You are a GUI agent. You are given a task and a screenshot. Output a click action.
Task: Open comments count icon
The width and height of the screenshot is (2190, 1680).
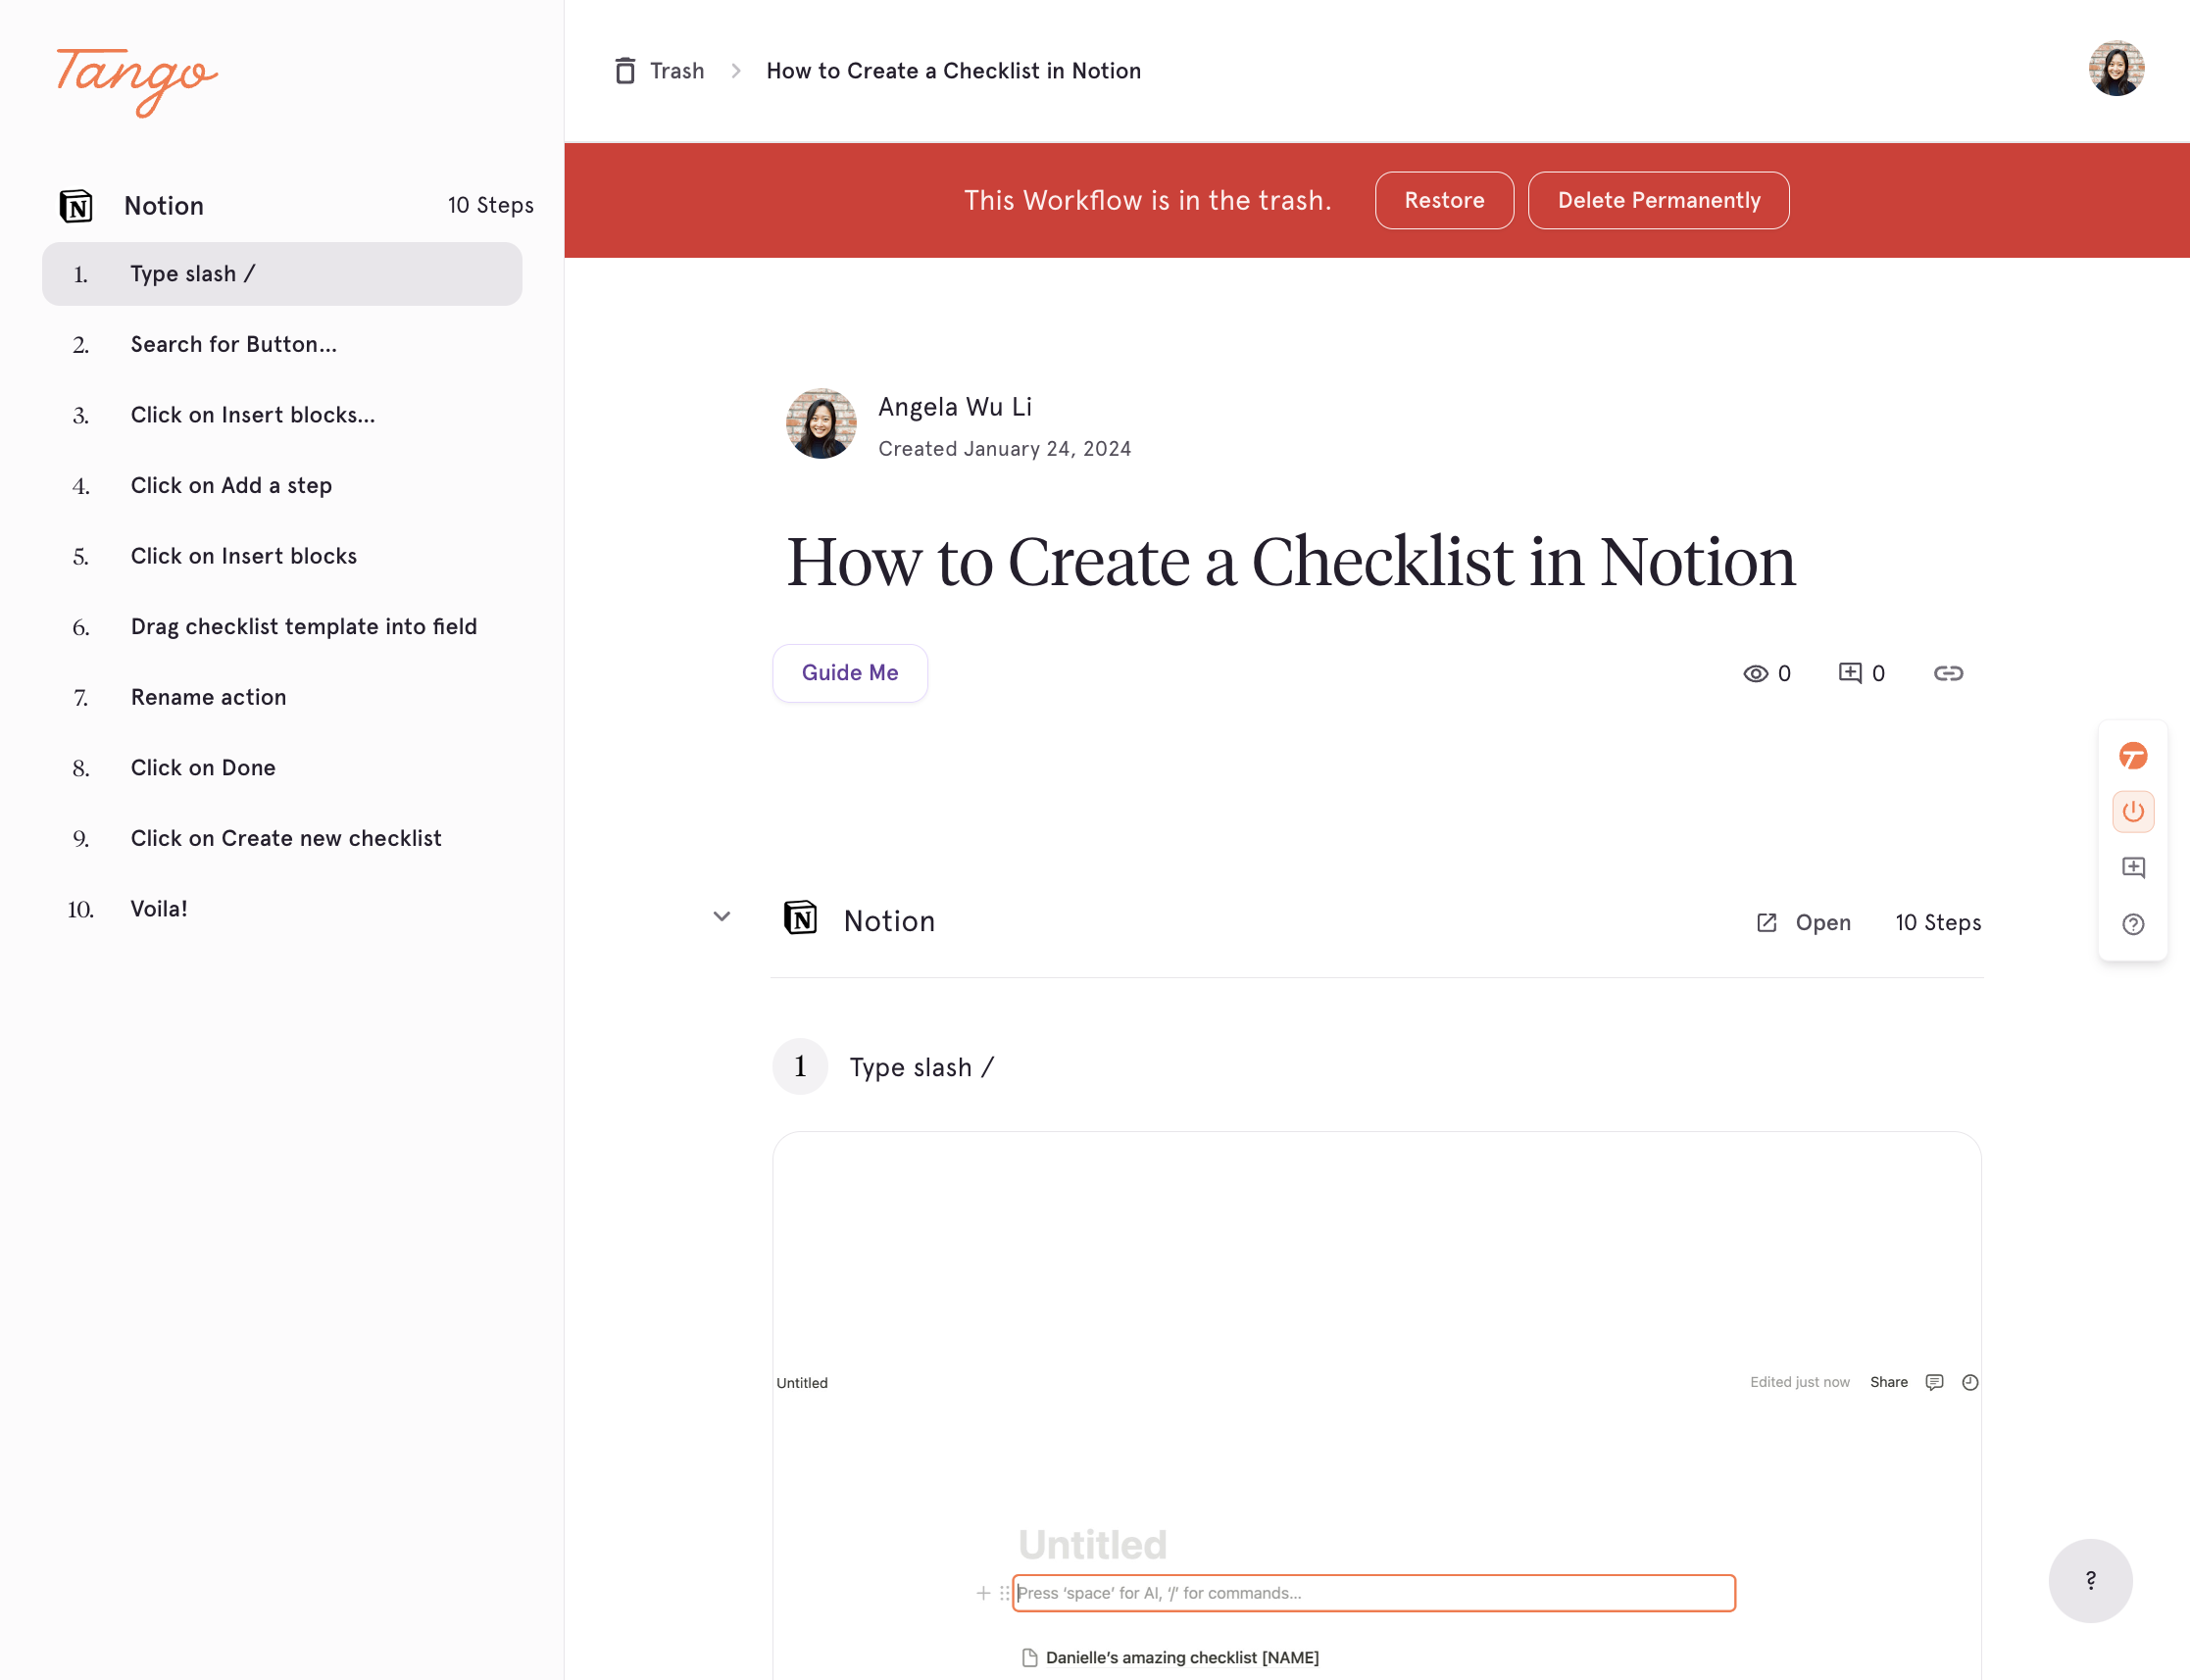point(1850,673)
